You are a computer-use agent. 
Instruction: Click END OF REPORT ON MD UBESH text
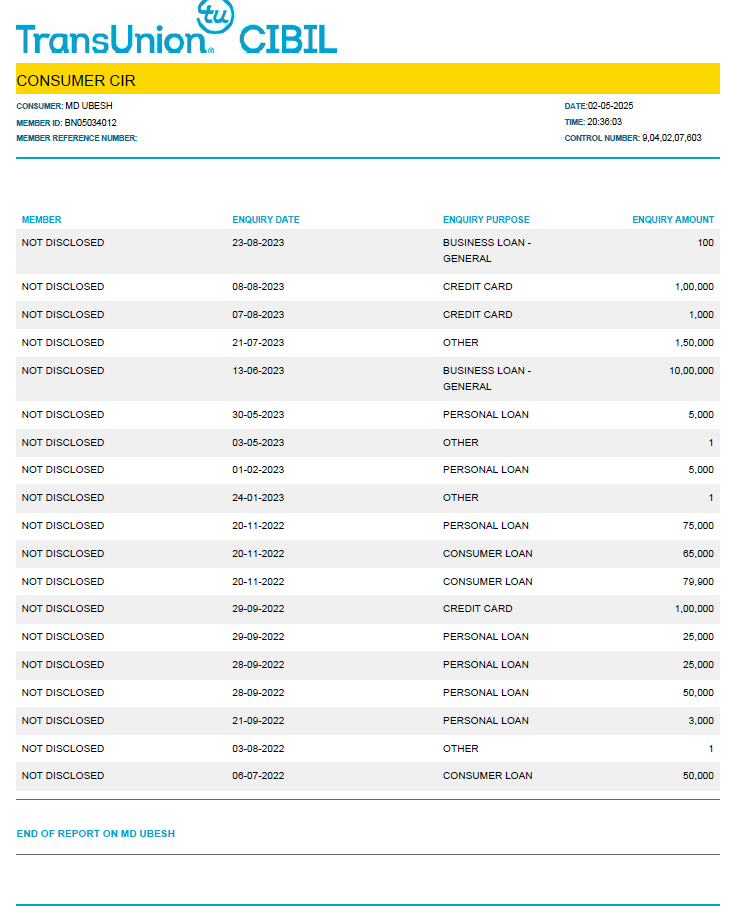coord(95,833)
